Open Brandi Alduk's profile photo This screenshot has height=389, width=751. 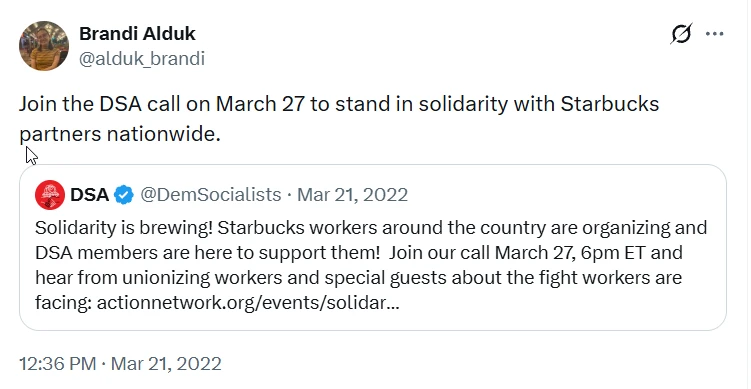[44, 46]
